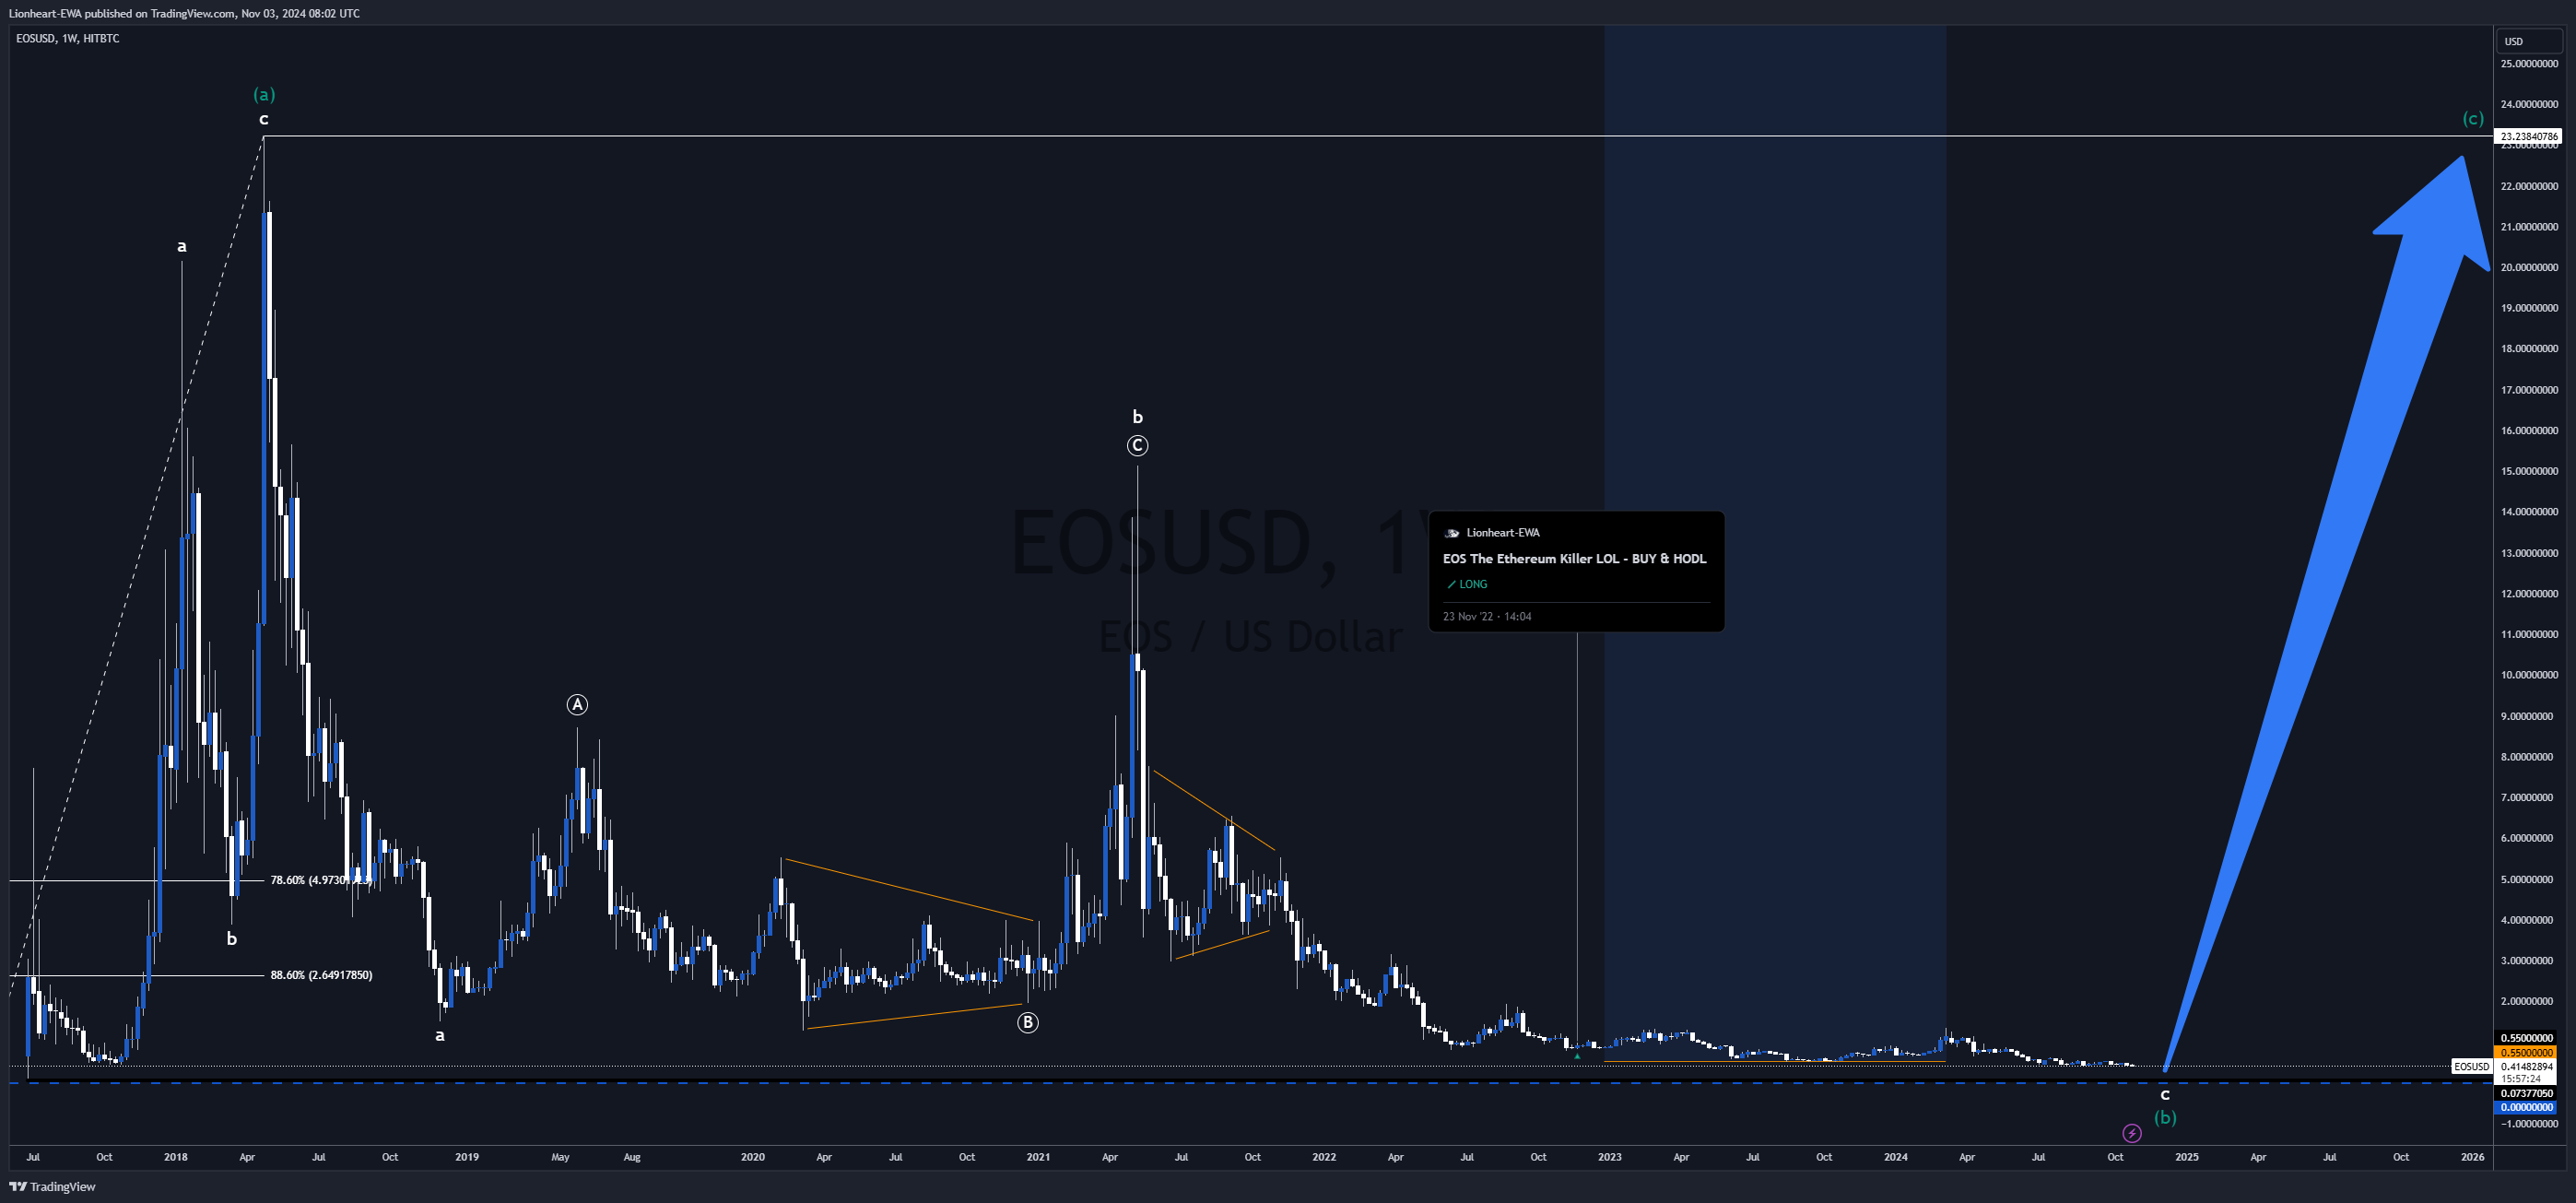This screenshot has width=2576, height=1203.
Task: Select the green (a) wave label at top
Action: (264, 94)
